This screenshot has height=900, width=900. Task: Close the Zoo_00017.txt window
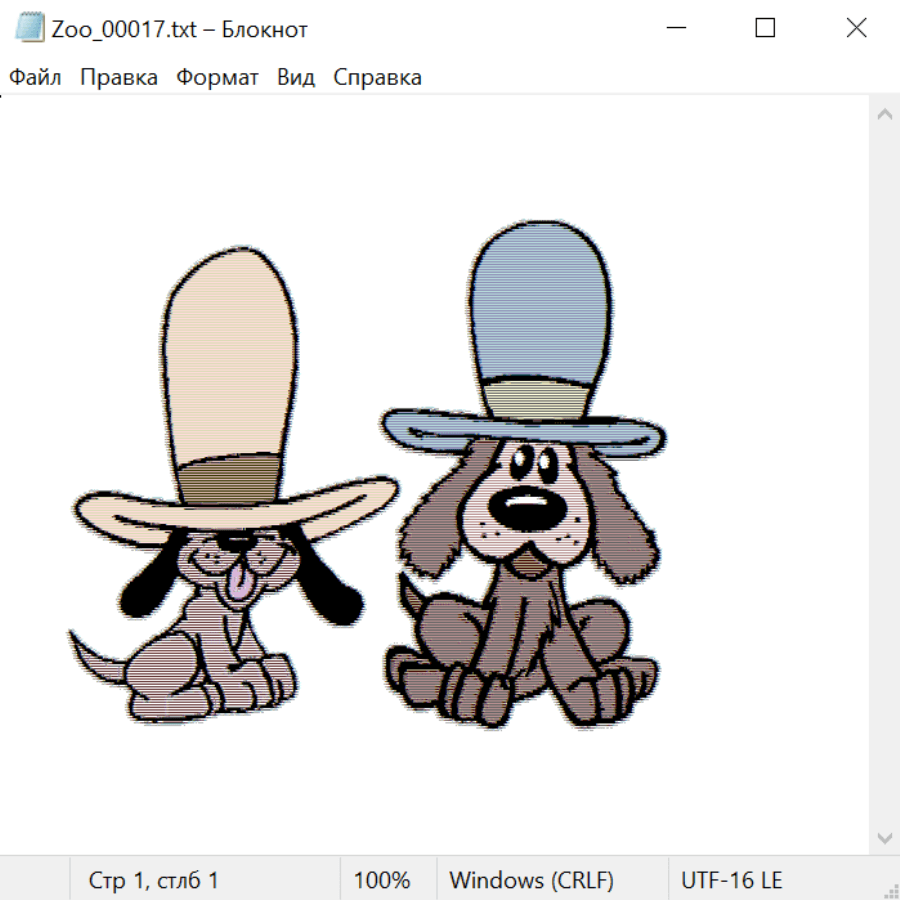point(856,29)
